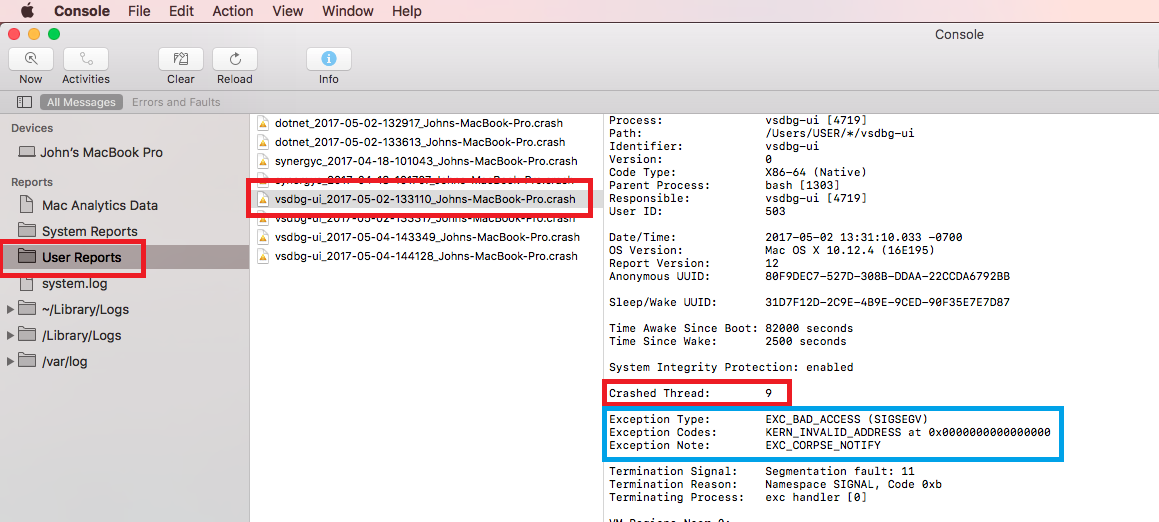Image resolution: width=1159 pixels, height=522 pixels.
Task: Click the KERN_INVALID_ADDRESS exception codes line
Action: coord(829,432)
